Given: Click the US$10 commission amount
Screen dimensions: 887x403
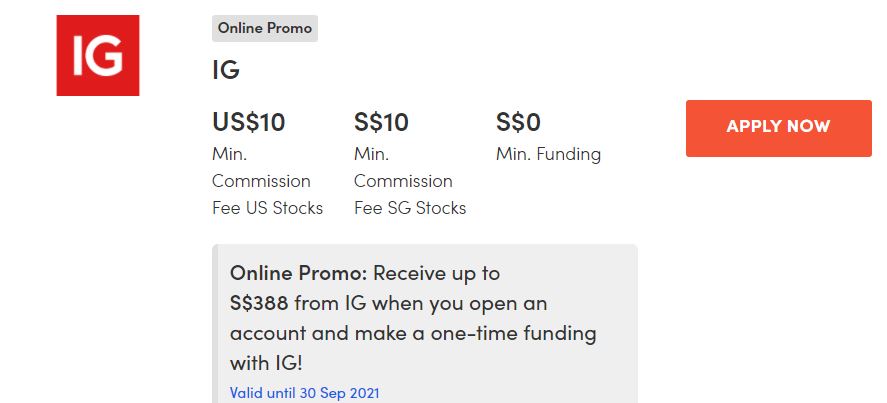Looking at the screenshot, I should coord(248,122).
